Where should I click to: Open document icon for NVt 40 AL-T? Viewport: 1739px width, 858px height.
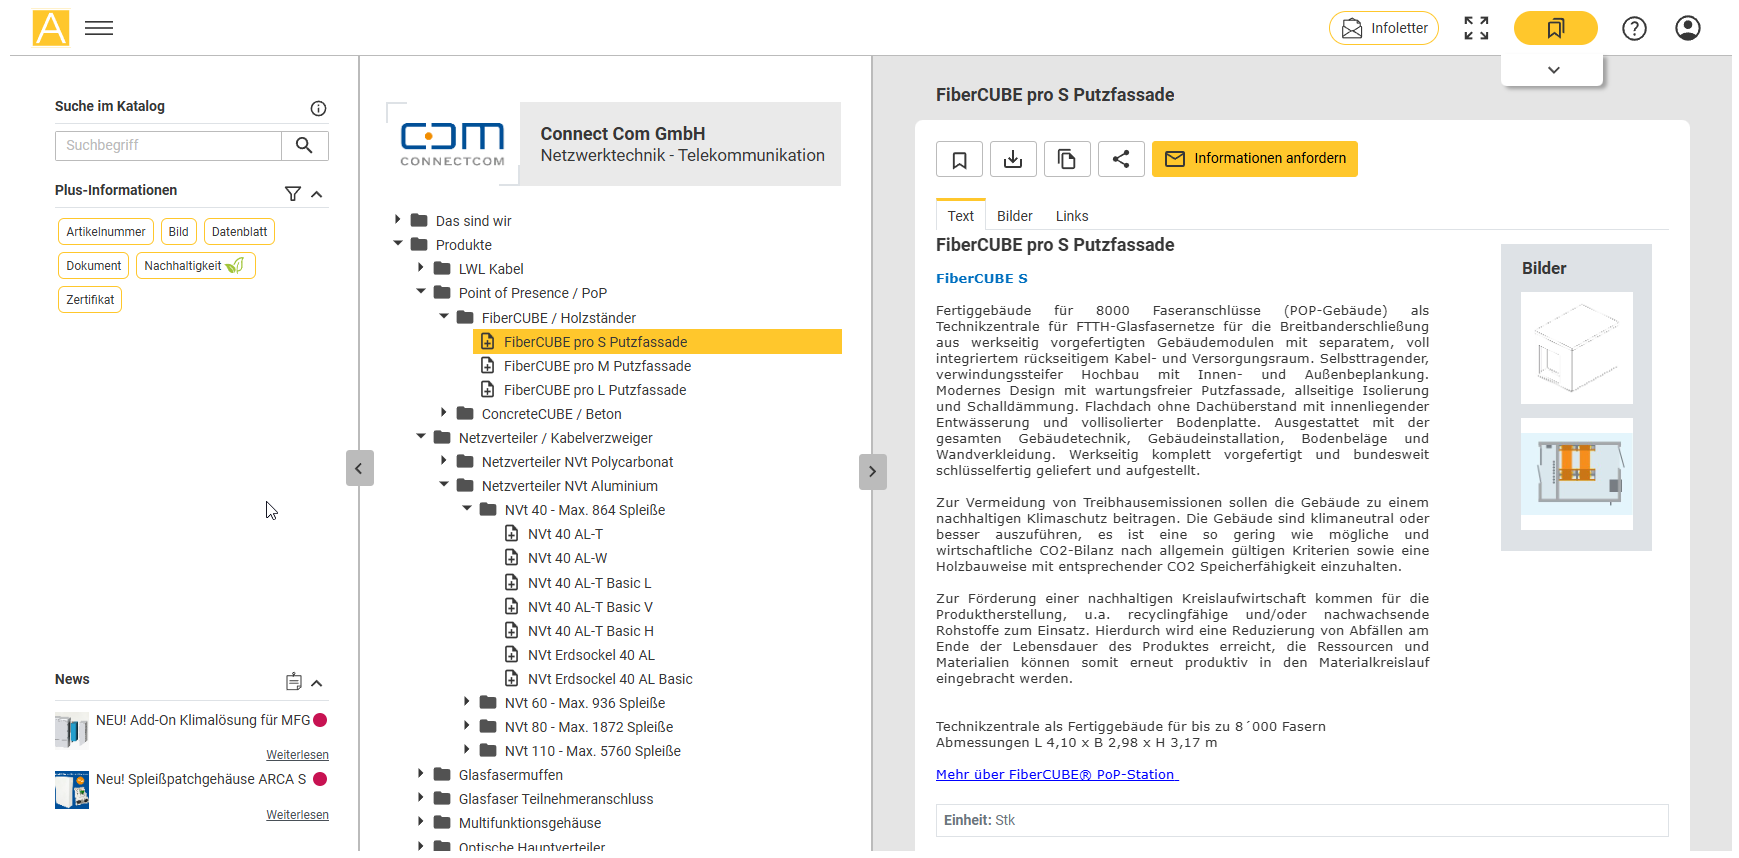(x=511, y=534)
